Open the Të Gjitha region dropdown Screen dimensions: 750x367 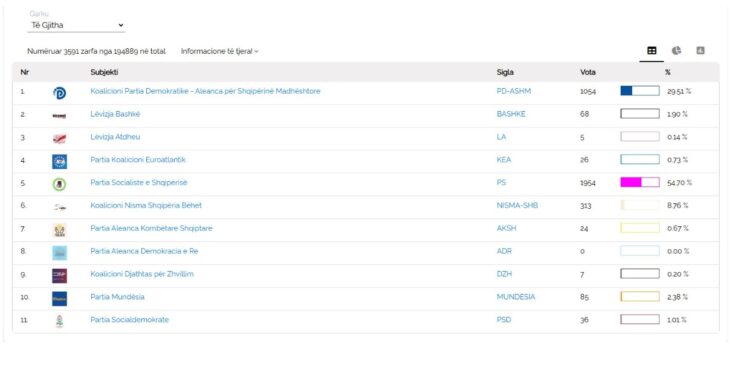coord(76,25)
